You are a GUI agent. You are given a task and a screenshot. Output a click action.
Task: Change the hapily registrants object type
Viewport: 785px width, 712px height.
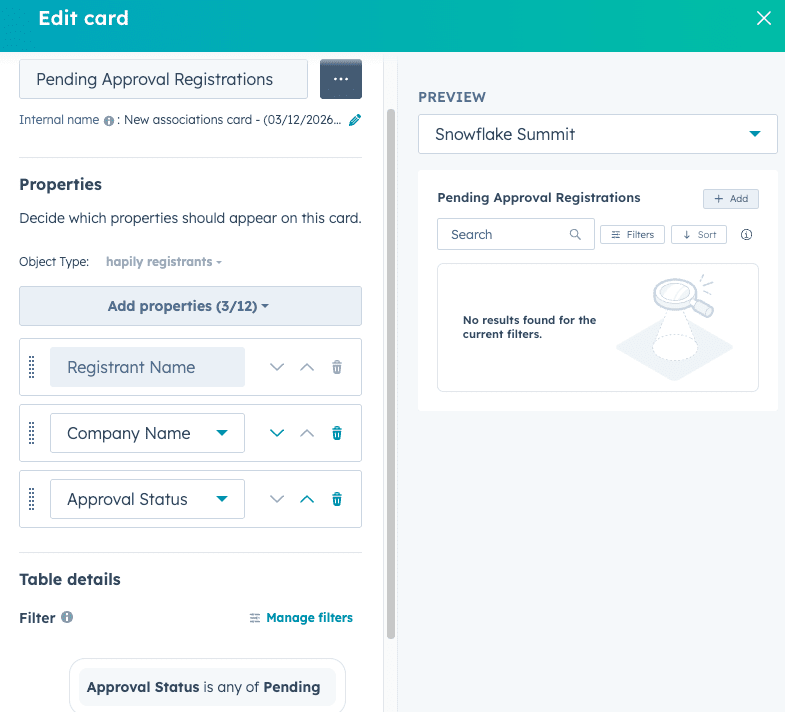(x=164, y=262)
